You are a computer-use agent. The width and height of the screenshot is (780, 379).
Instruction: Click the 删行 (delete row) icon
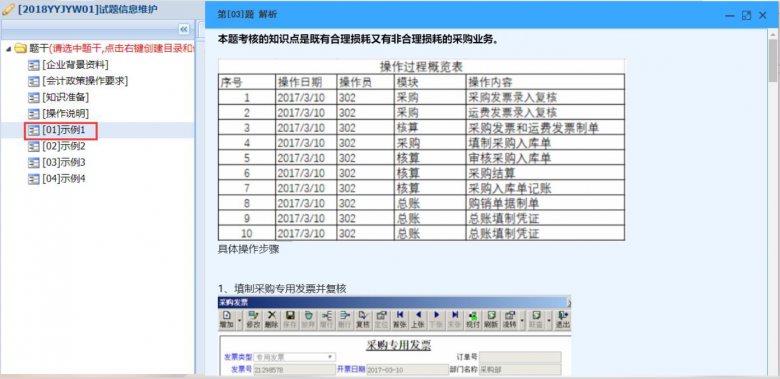(345, 319)
